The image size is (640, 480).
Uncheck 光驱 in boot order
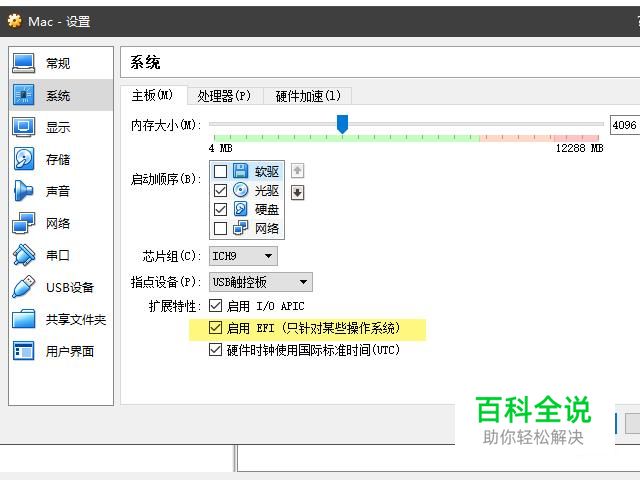(x=220, y=190)
